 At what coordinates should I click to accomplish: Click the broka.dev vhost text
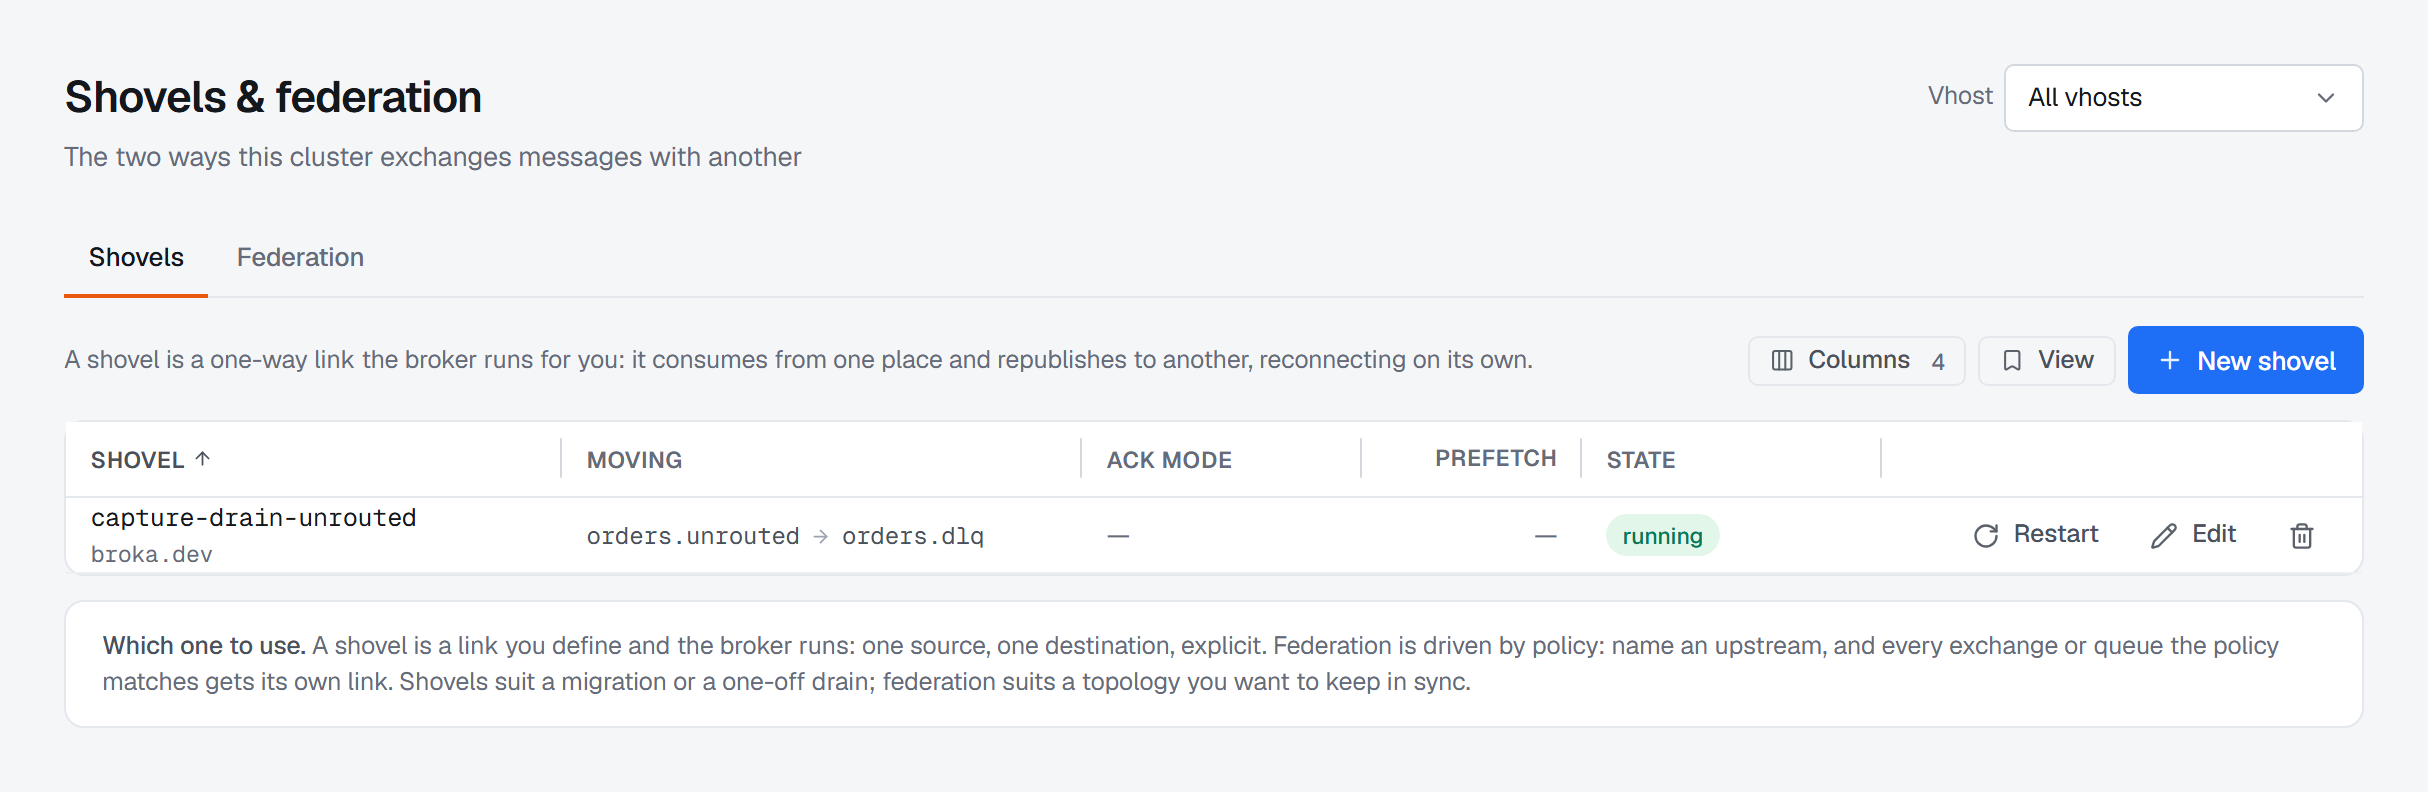coord(151,554)
